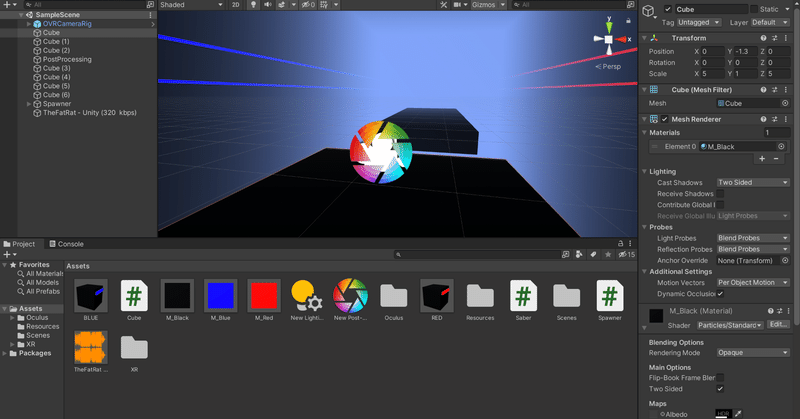Viewport: 800px width, 419px height.
Task: Click the scene orientation gizmo cube
Action: (609, 39)
